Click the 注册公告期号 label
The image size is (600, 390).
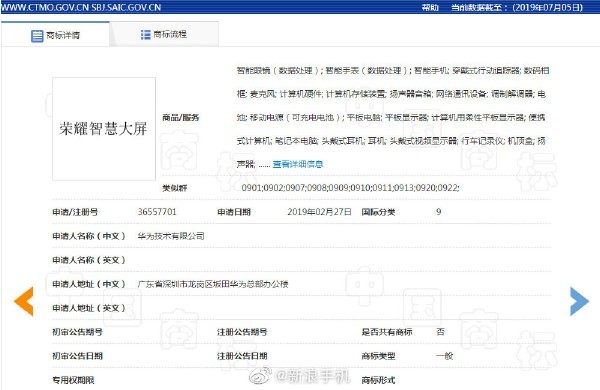pos(242,332)
